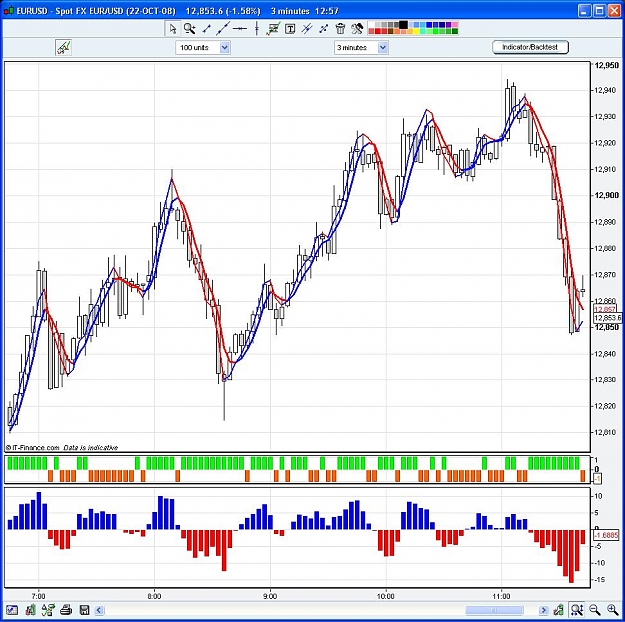This screenshot has height=622, width=625.
Task: Select the vertical line tool
Action: tap(257, 29)
